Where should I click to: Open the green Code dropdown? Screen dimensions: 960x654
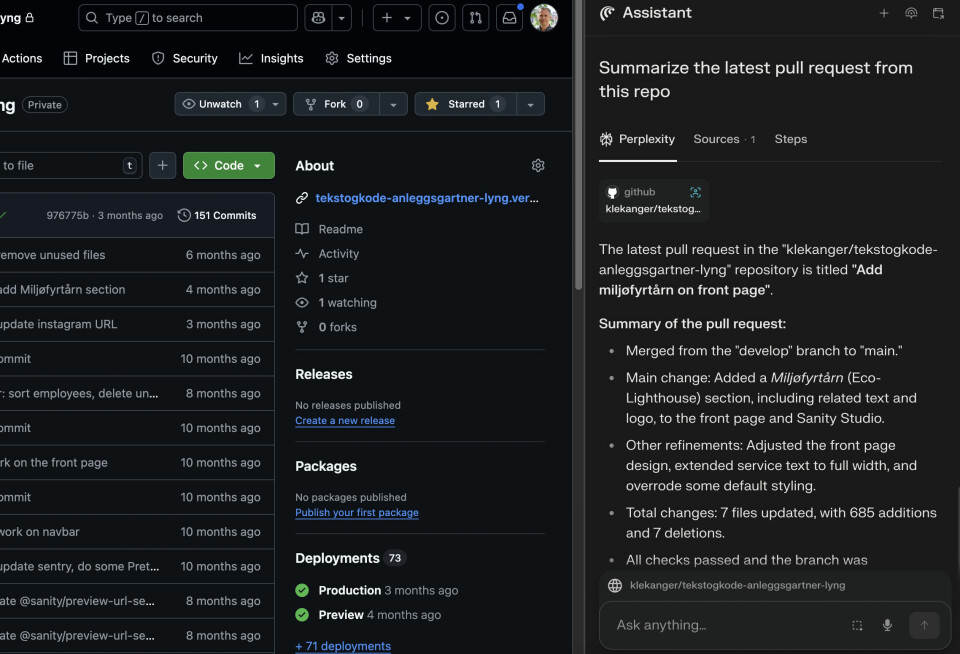(228, 165)
